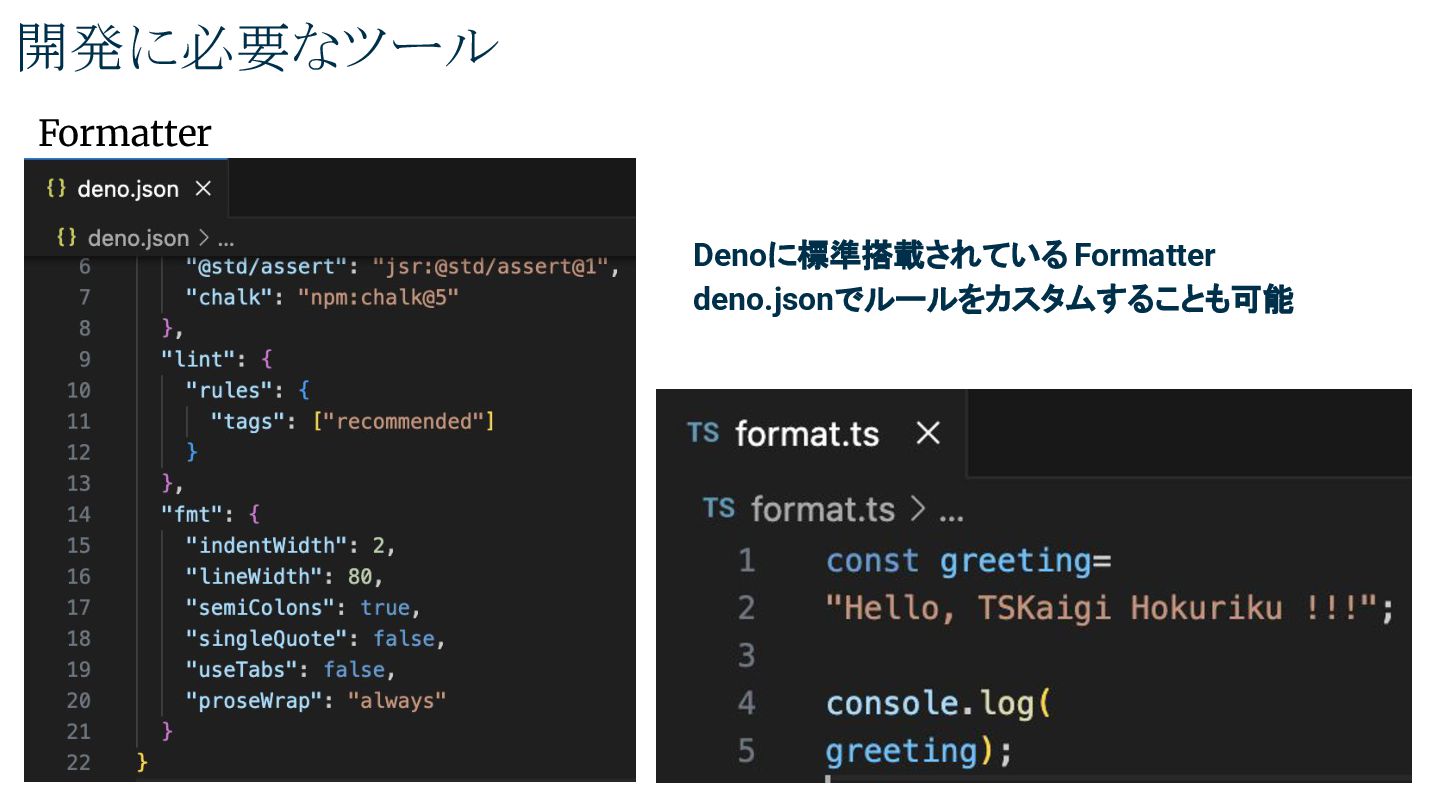This screenshot has width=1440, height=810.
Task: Click deno.json in the breadcrumb path
Action: coord(138,238)
